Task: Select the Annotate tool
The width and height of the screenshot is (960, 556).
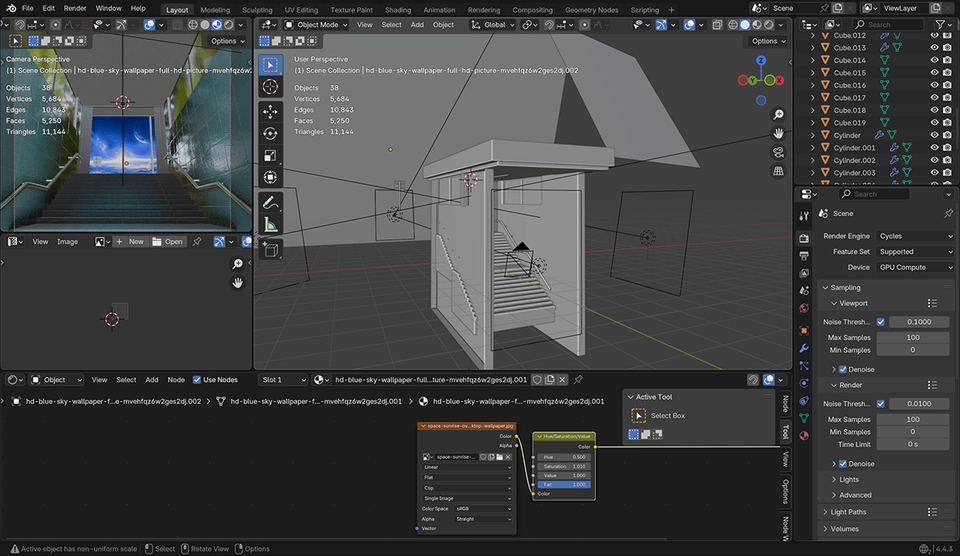Action: [x=270, y=203]
